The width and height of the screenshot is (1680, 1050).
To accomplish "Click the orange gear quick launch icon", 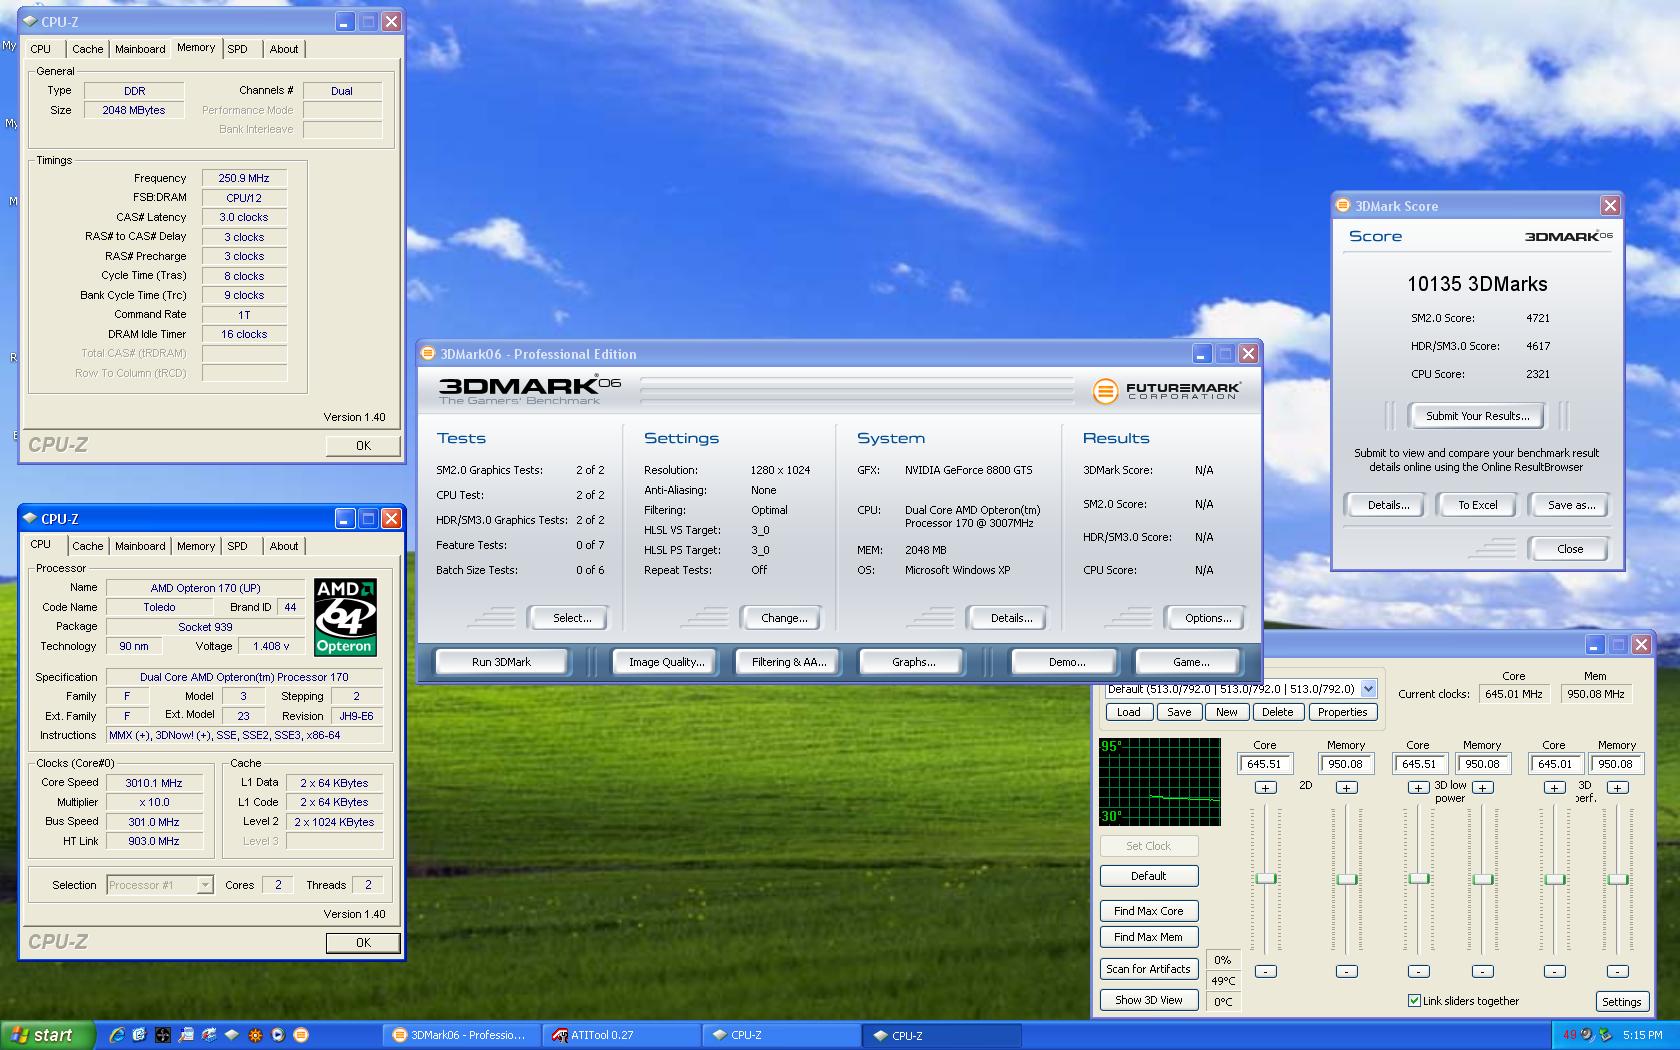I will pyautogui.click(x=255, y=1035).
